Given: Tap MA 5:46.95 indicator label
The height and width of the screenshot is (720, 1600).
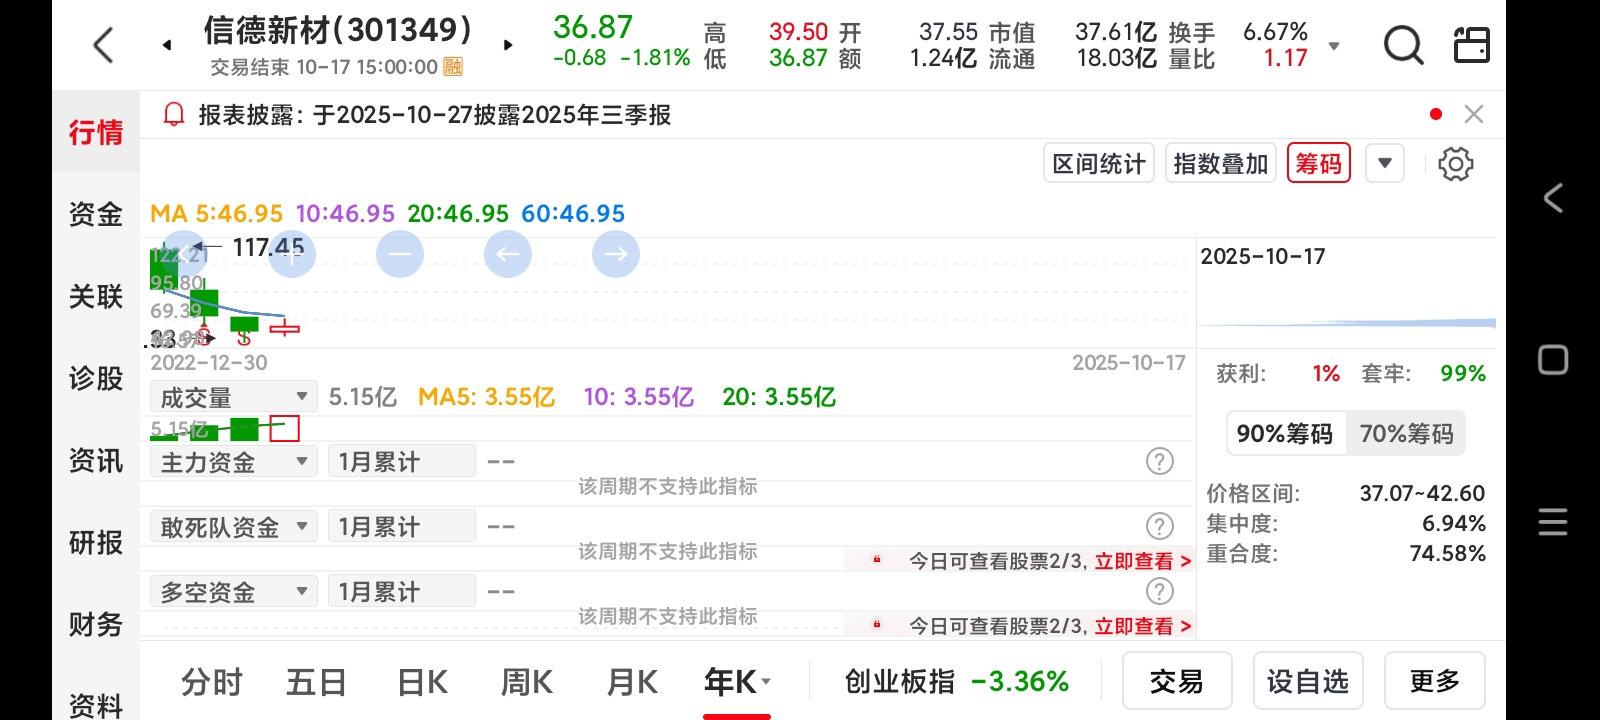Looking at the screenshot, I should point(216,213).
